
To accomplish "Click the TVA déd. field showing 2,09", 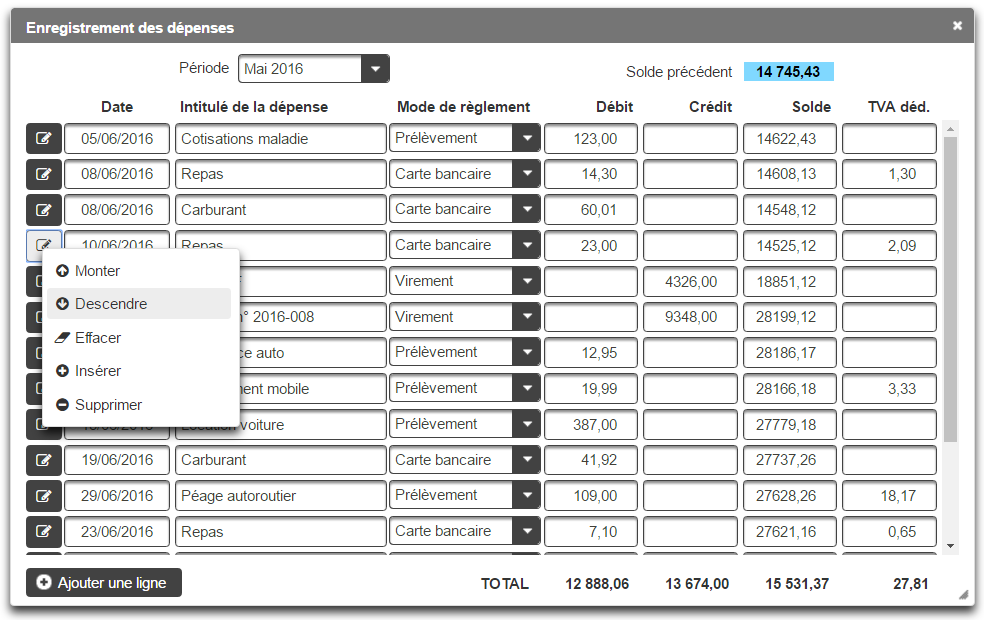I will click(x=889, y=245).
